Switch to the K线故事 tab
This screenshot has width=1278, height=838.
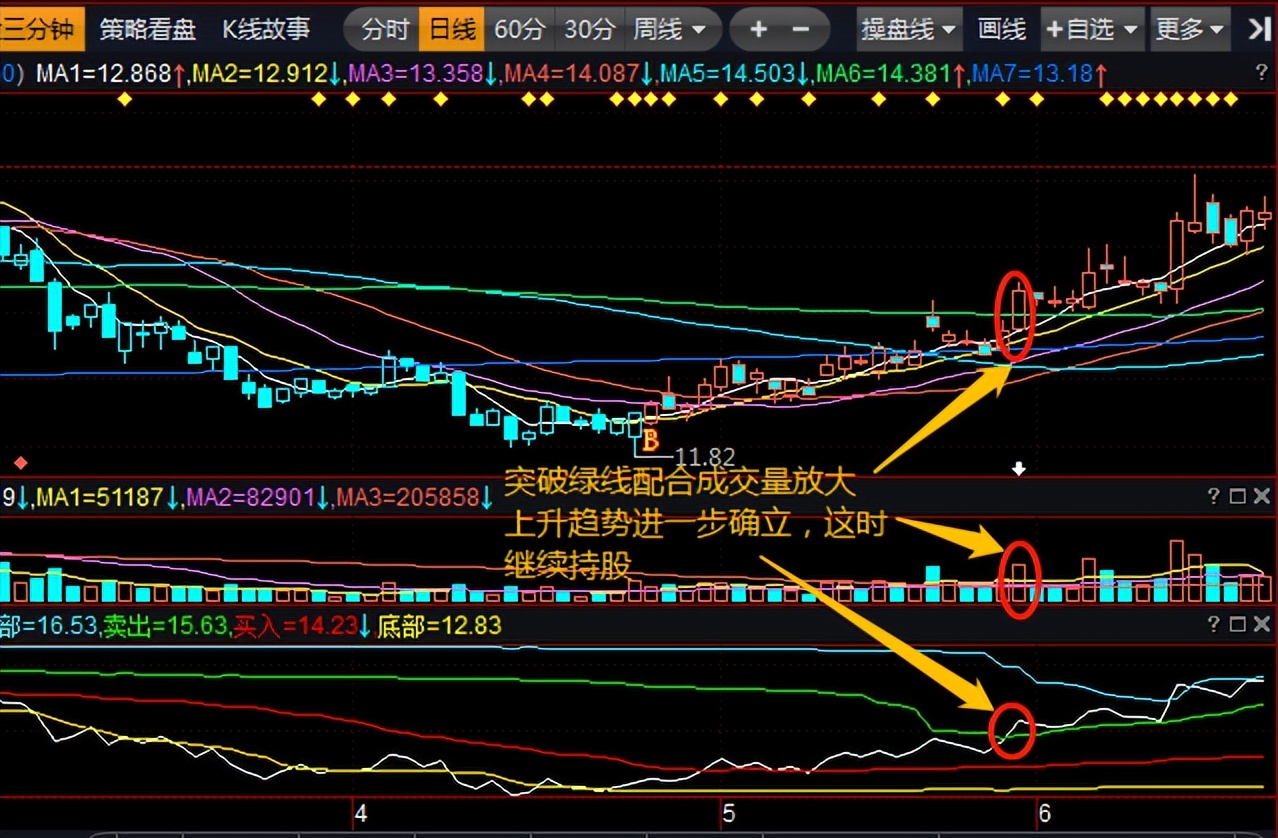266,29
